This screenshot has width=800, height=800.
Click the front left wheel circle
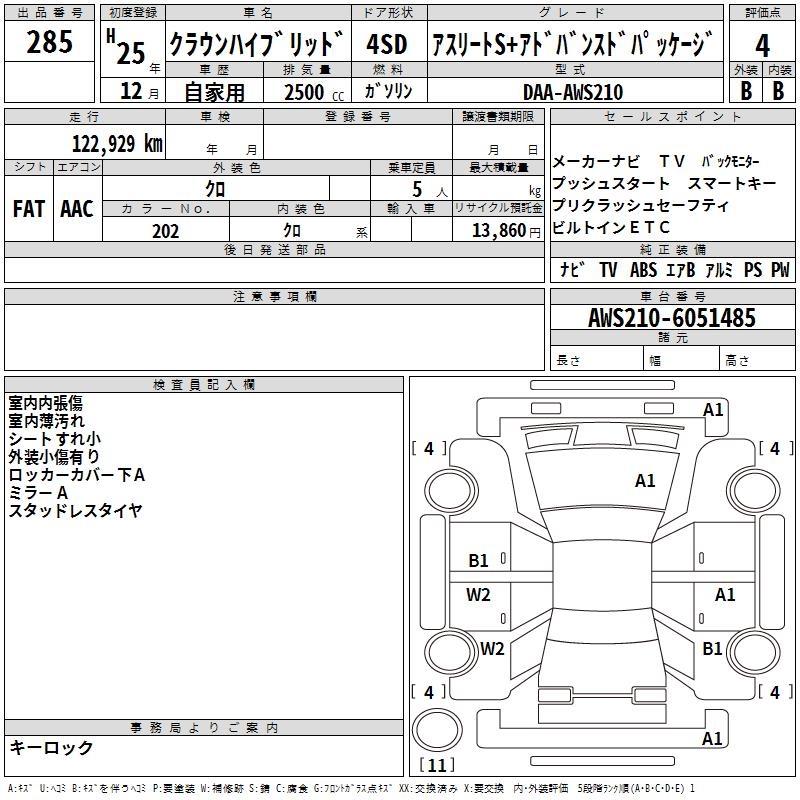(x=451, y=491)
